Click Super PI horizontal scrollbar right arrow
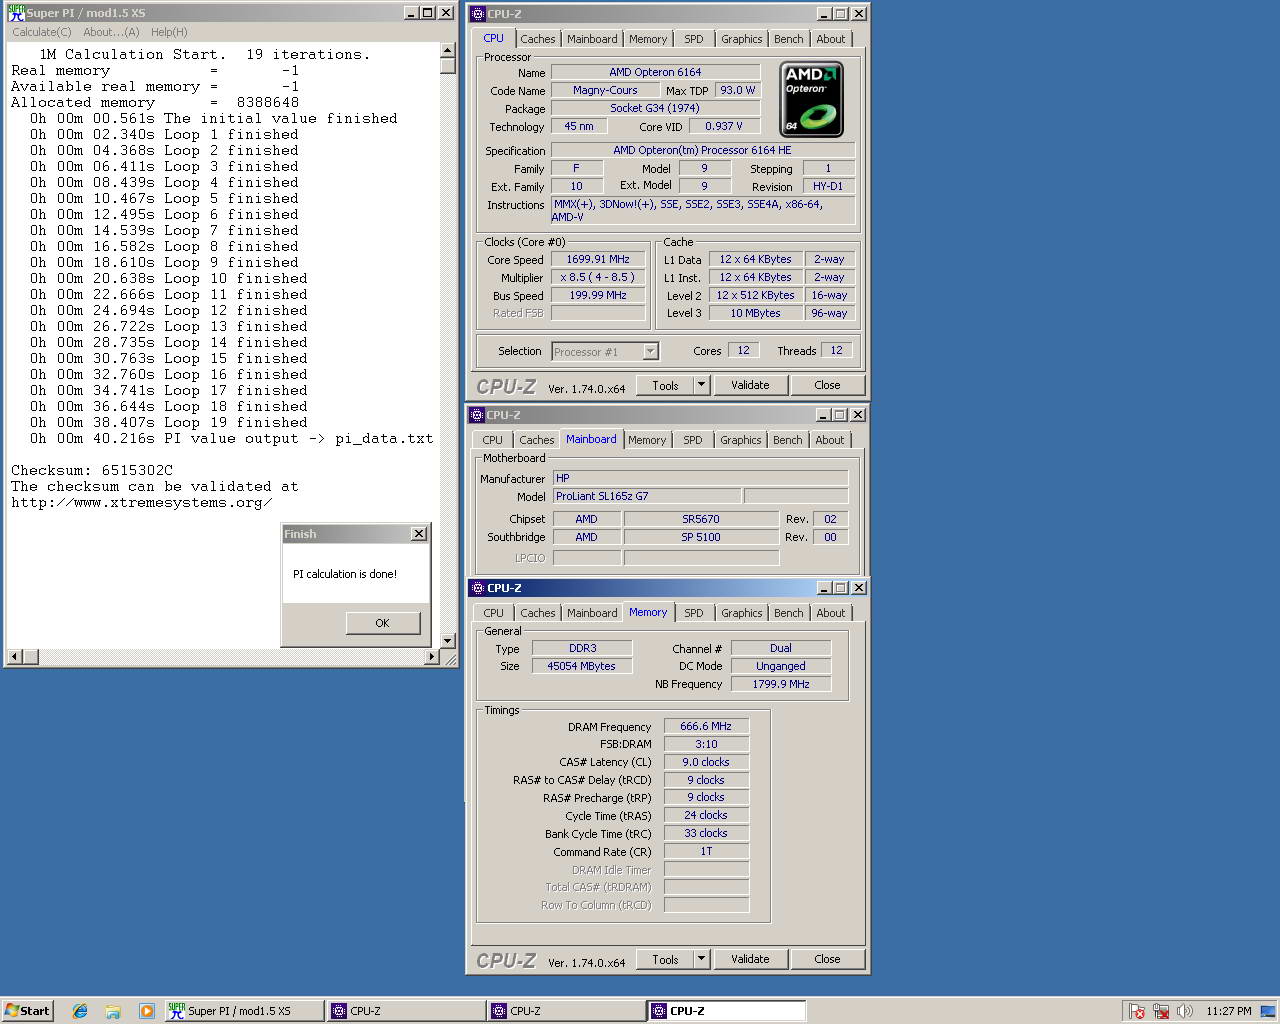Viewport: 1280px width, 1024px height. pos(432,657)
